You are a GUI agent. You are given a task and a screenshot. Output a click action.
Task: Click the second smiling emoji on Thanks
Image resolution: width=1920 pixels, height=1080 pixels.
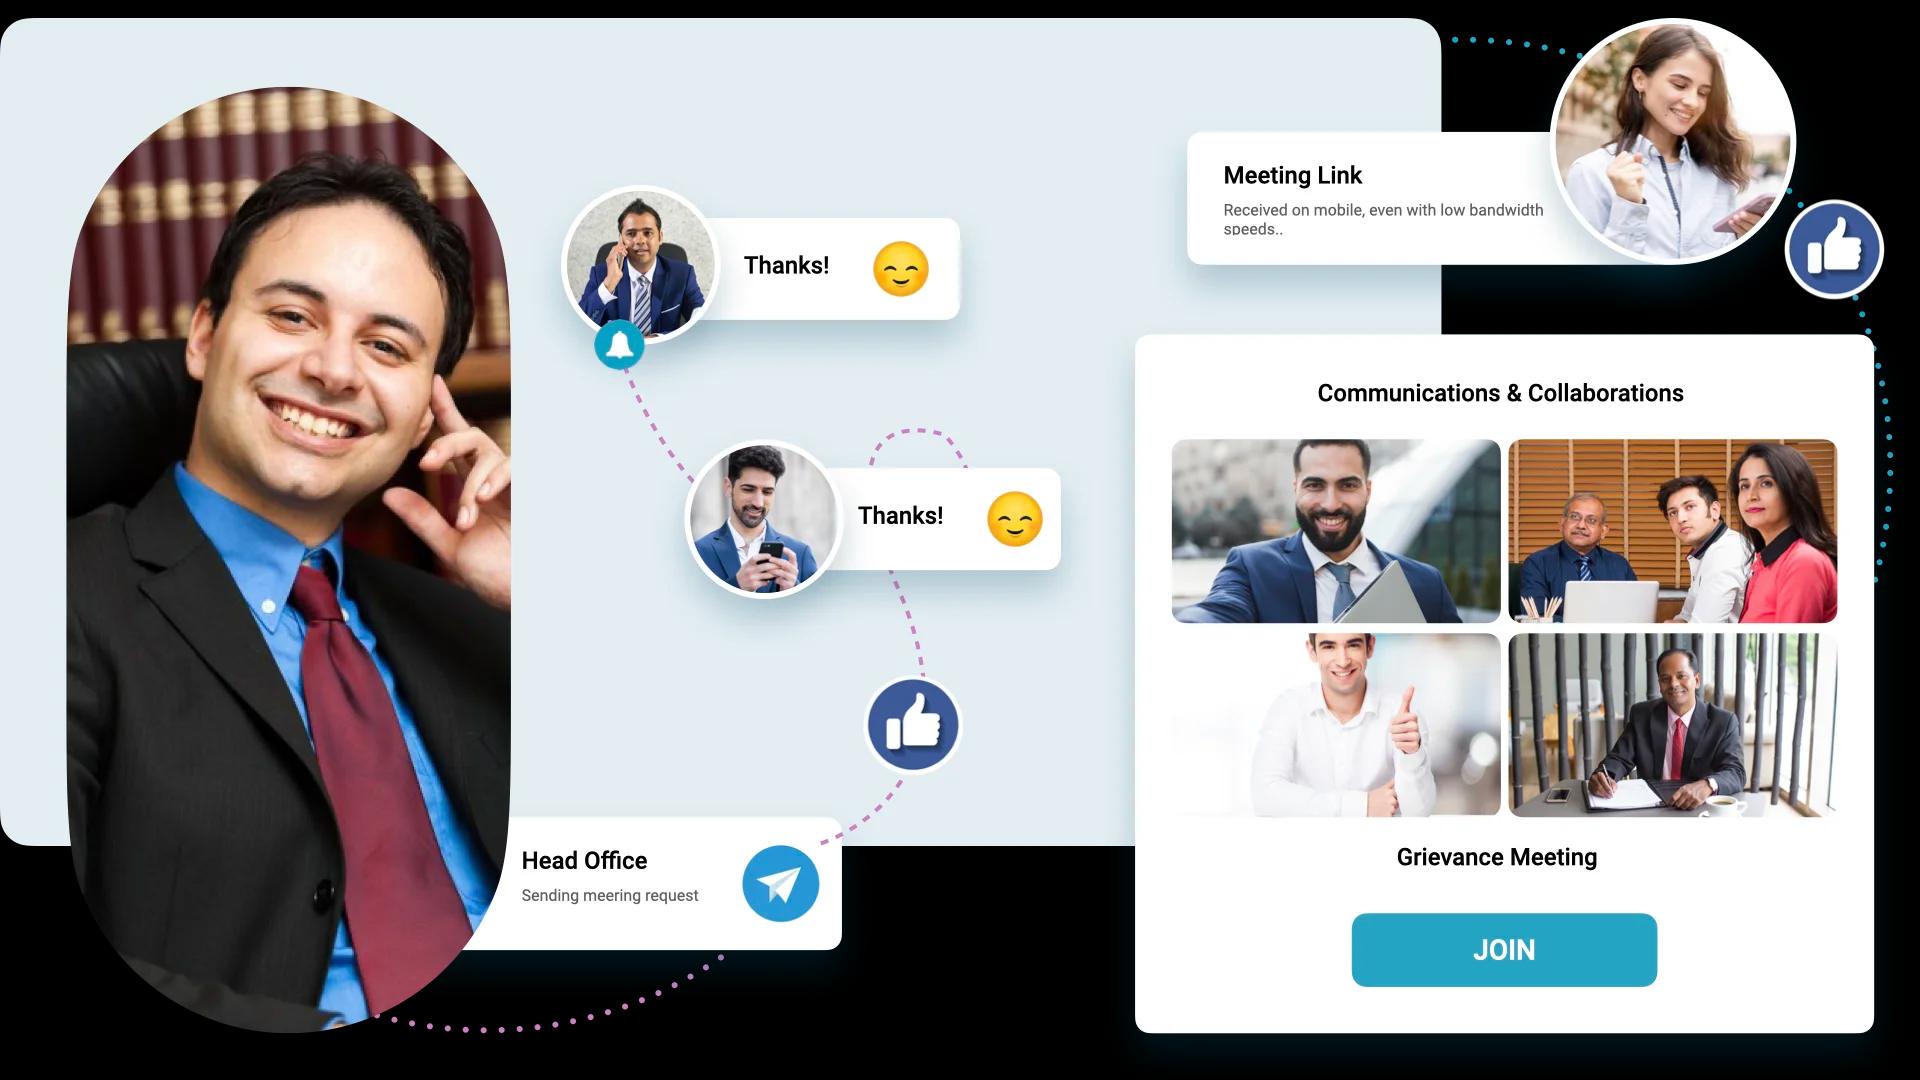(x=1014, y=517)
